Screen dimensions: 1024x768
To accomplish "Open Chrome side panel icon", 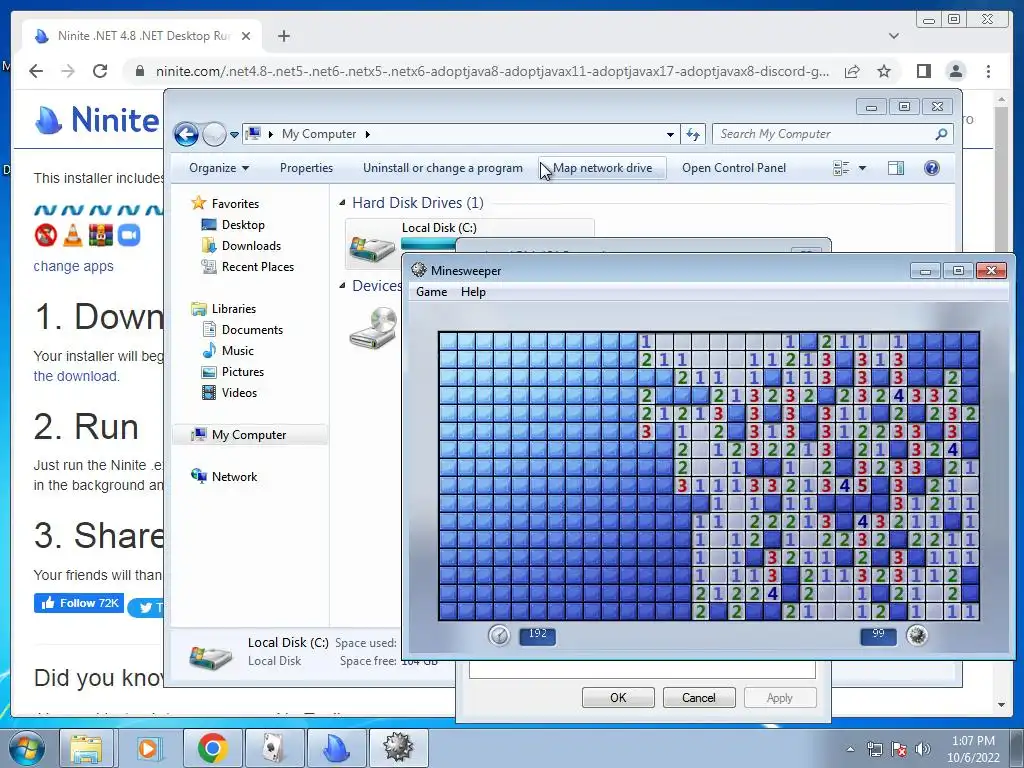I will (923, 71).
